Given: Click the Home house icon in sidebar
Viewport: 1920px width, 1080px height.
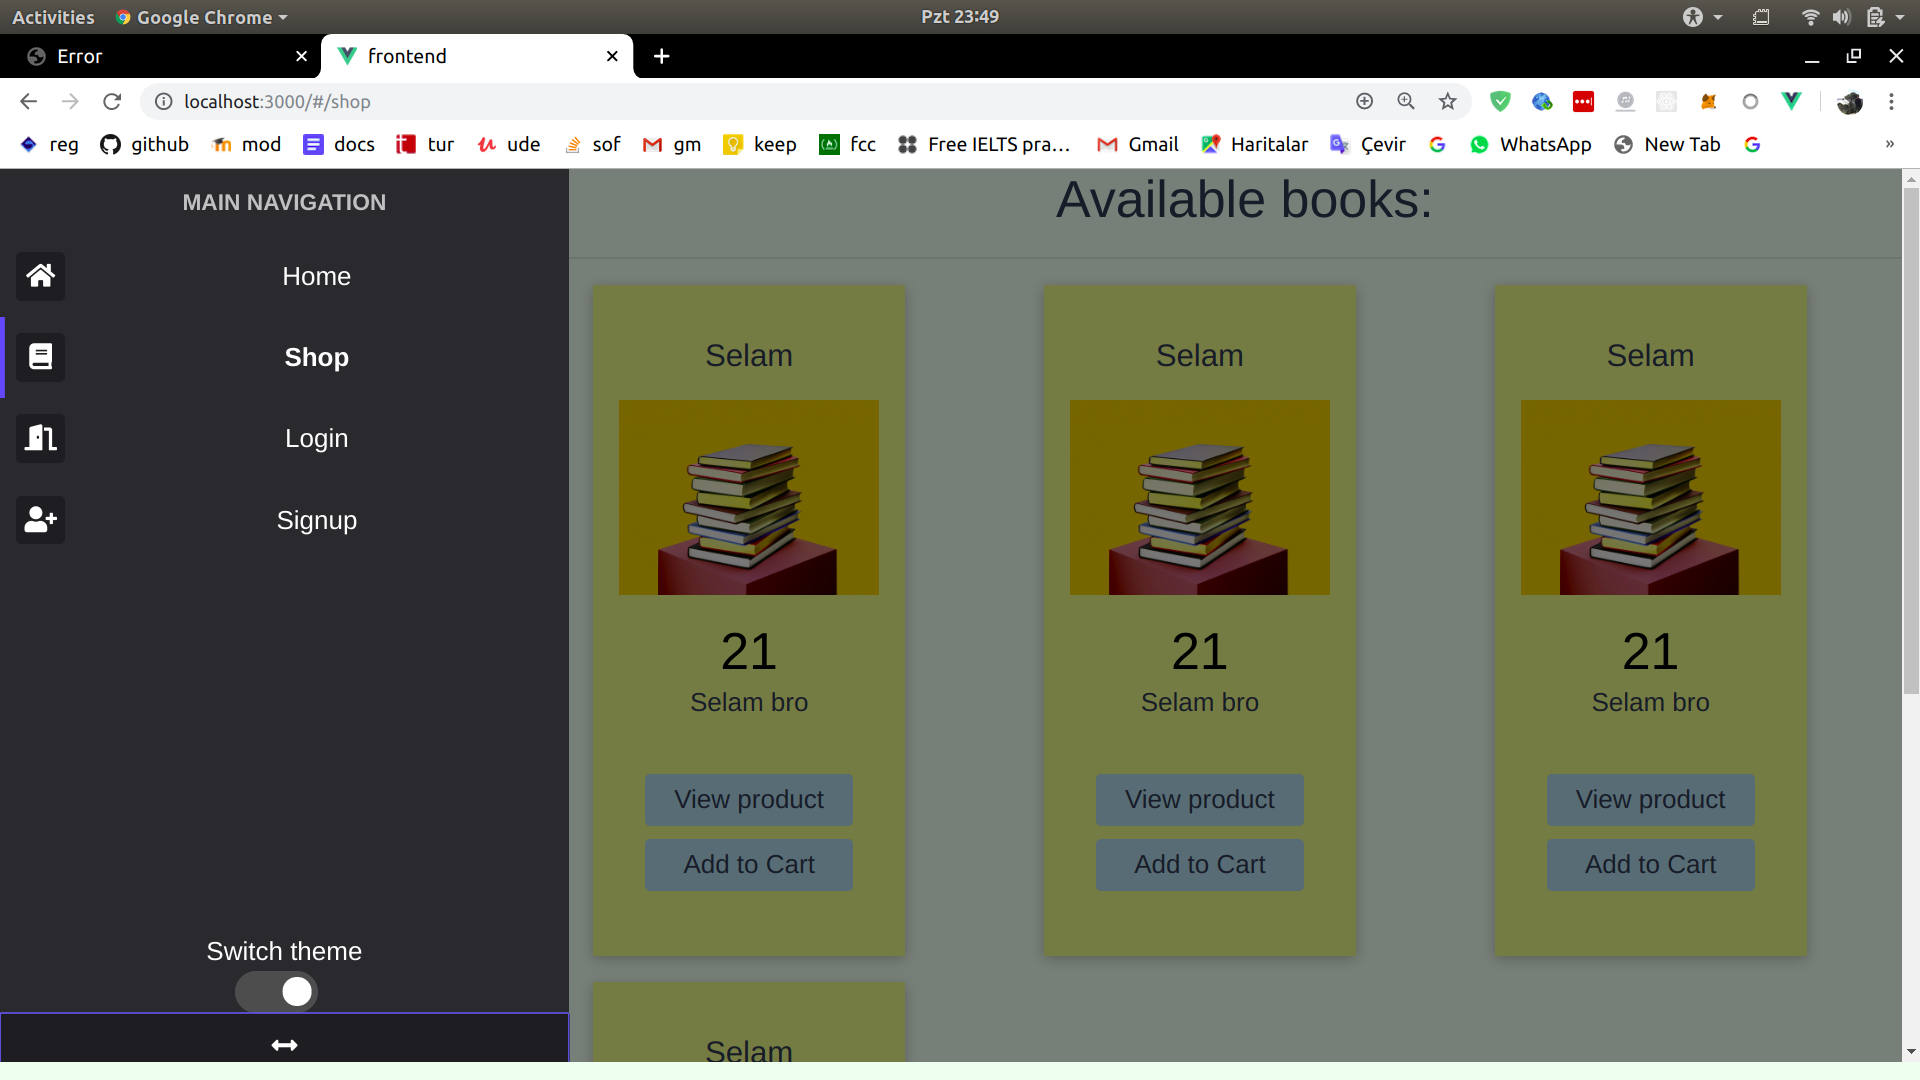Looking at the screenshot, I should (40, 276).
